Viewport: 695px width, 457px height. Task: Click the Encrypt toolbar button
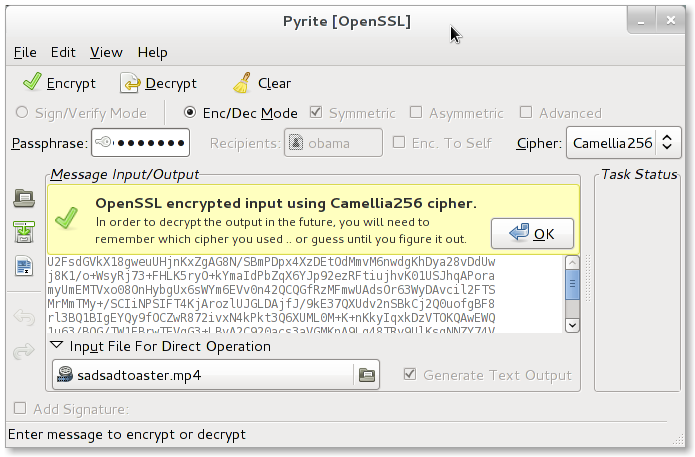click(59, 83)
